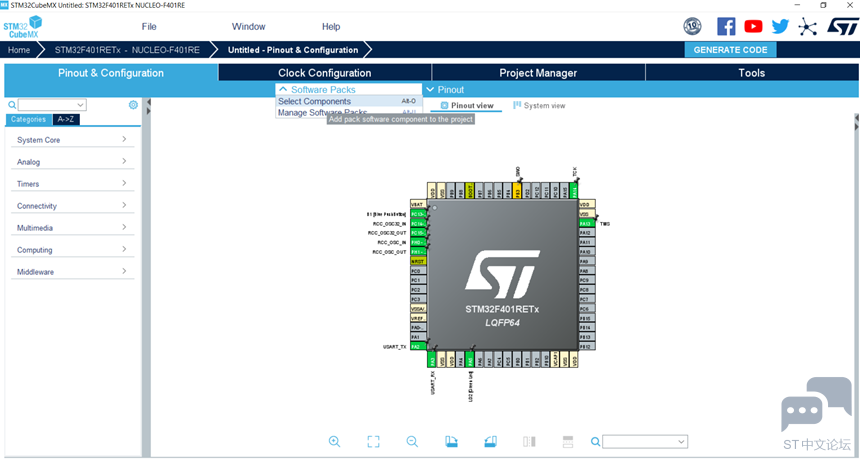Click Untitled - Pinout & Configuration breadcrumb

(293, 50)
